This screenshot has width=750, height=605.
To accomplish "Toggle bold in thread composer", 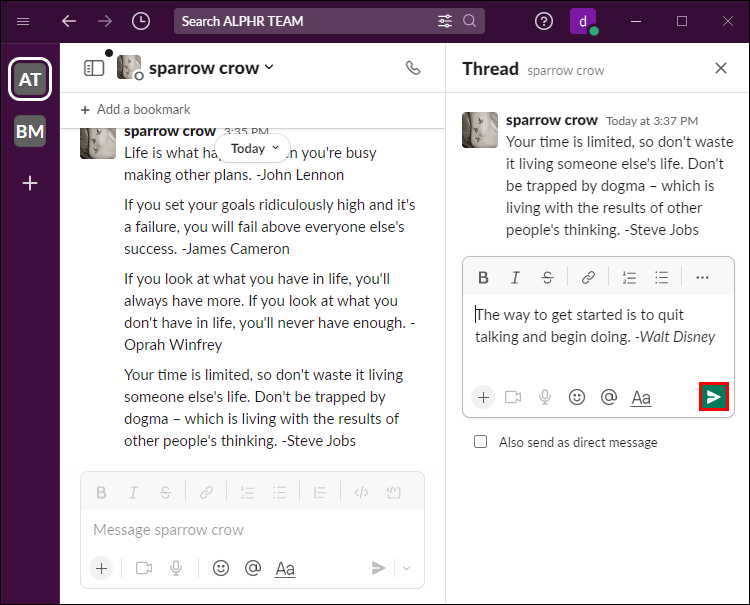I will 483,277.
